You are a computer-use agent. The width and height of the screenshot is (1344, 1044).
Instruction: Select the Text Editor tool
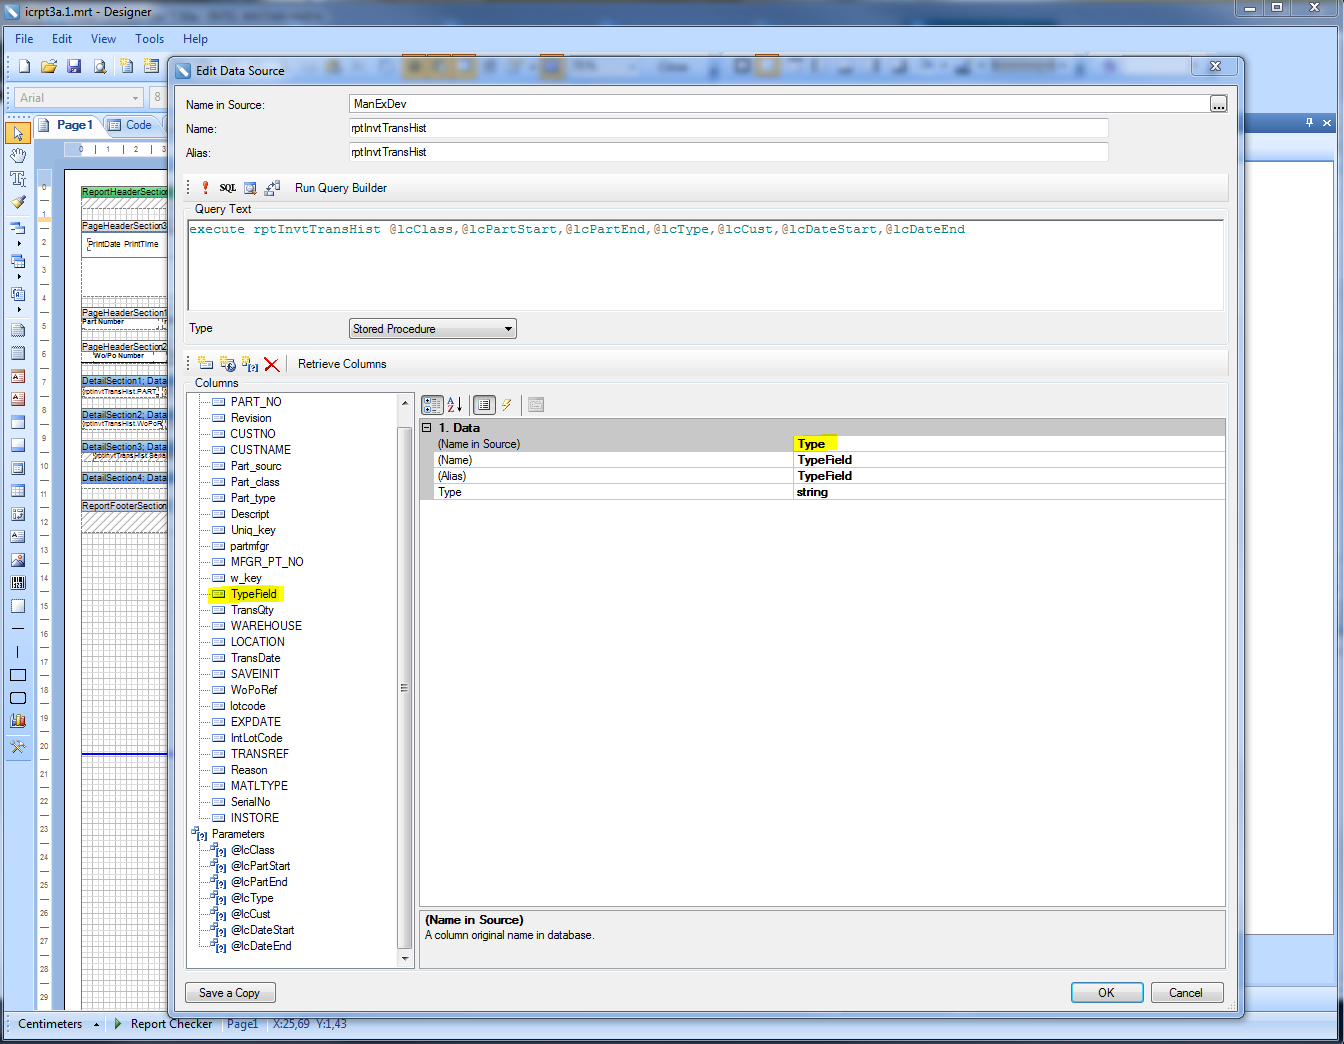tap(18, 179)
